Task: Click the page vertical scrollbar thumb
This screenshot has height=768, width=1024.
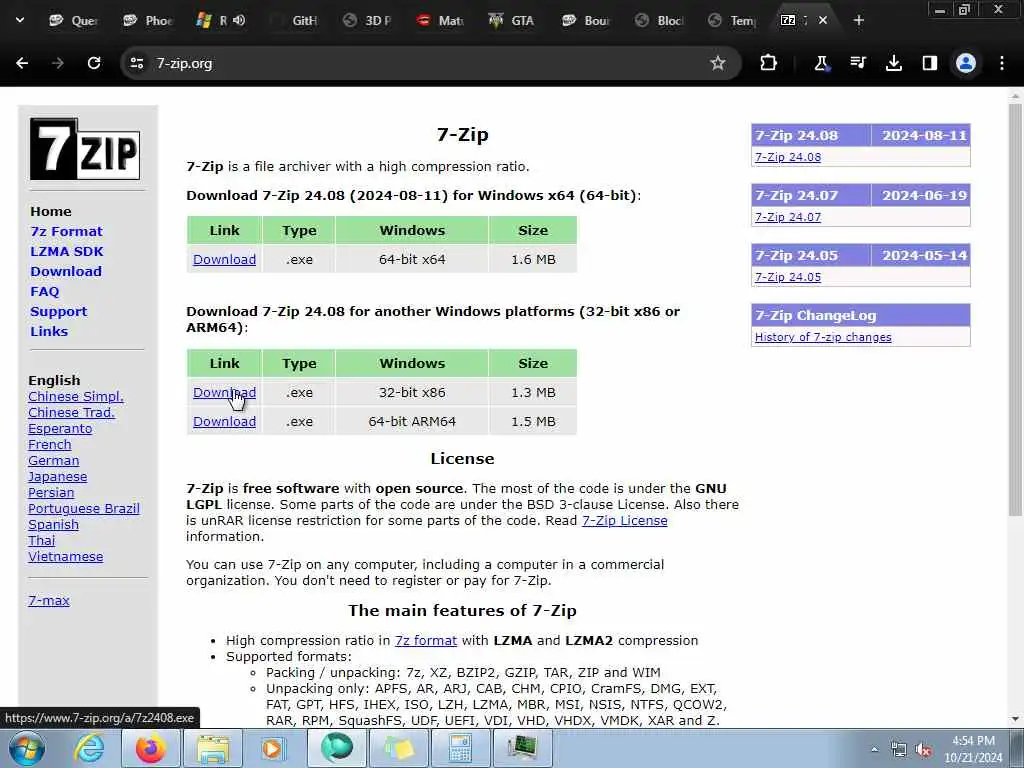Action: point(1015,310)
